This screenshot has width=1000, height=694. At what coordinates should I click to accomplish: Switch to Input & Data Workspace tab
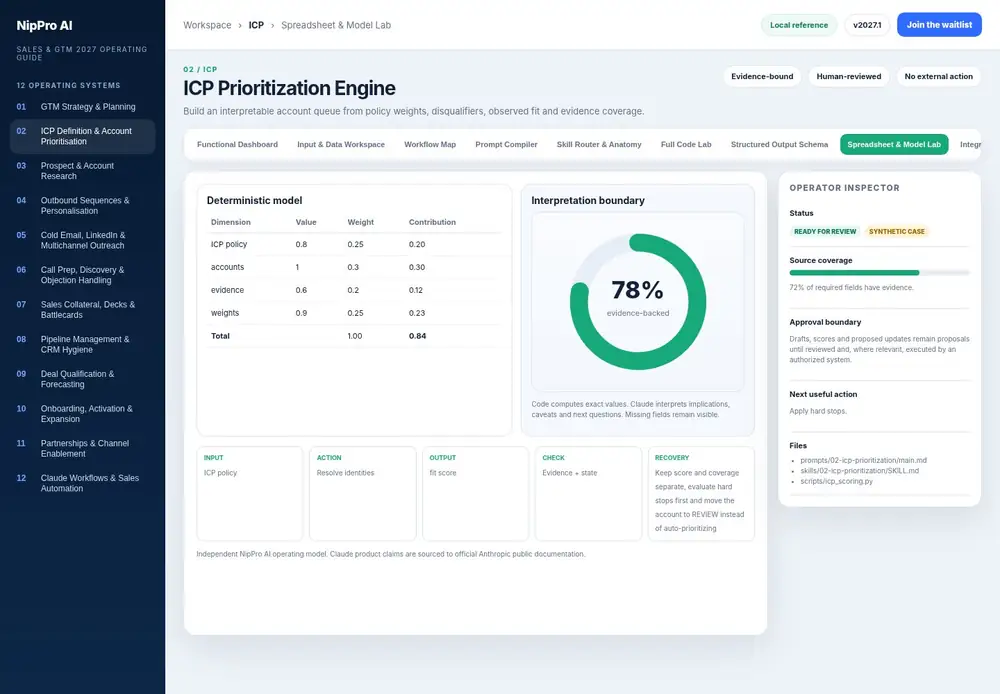(341, 144)
